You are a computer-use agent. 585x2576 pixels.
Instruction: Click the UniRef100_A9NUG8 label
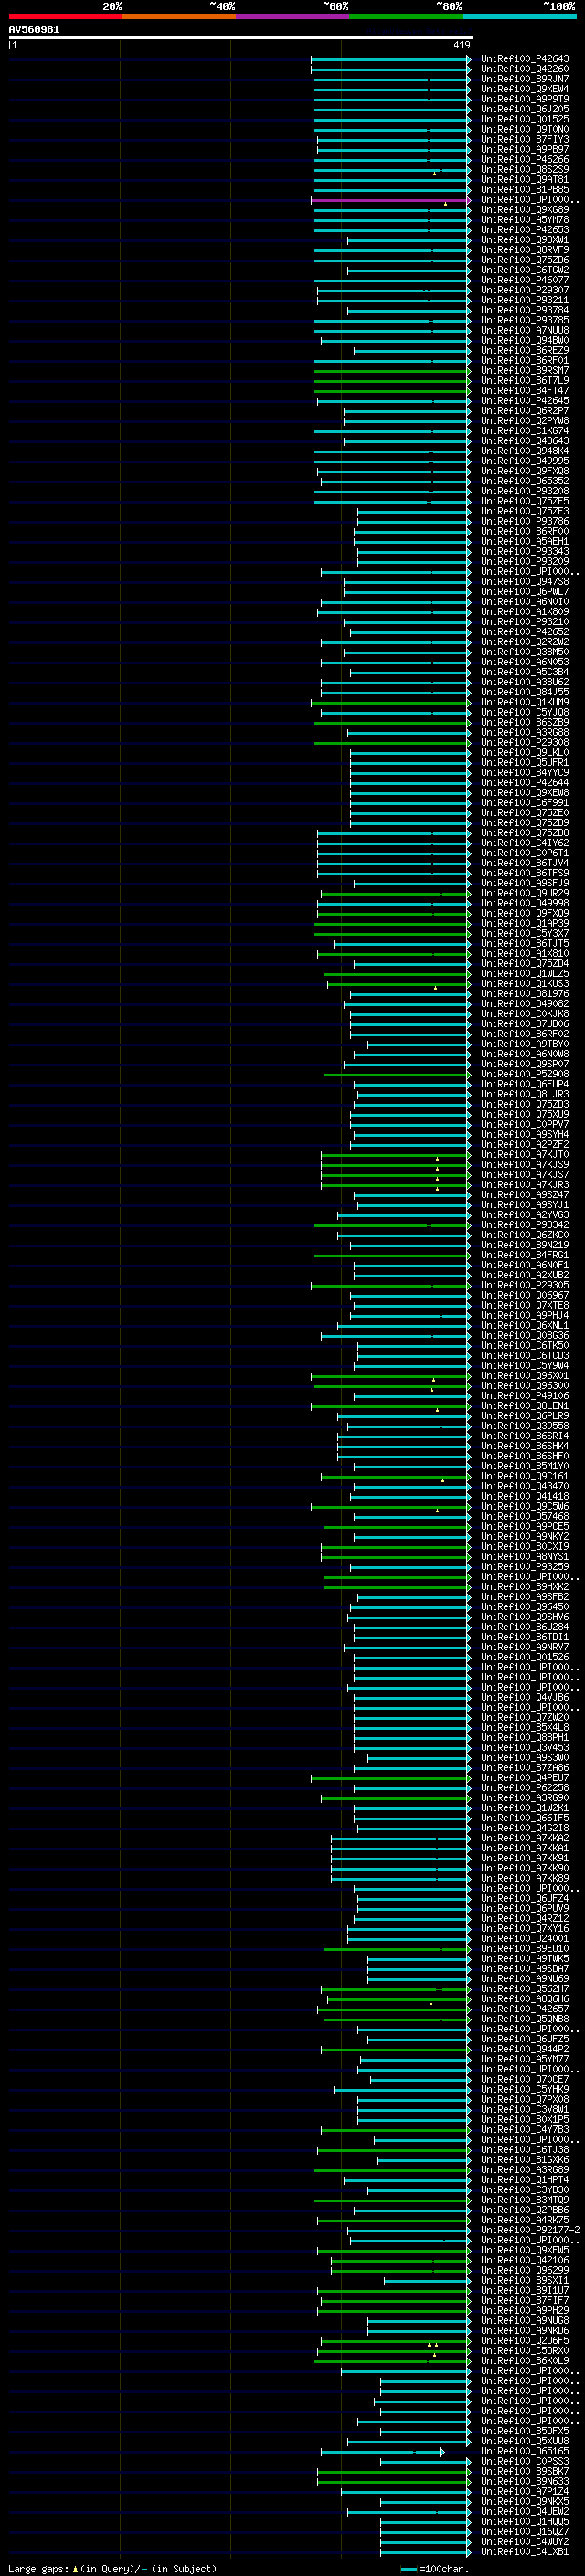(x=524, y=2321)
